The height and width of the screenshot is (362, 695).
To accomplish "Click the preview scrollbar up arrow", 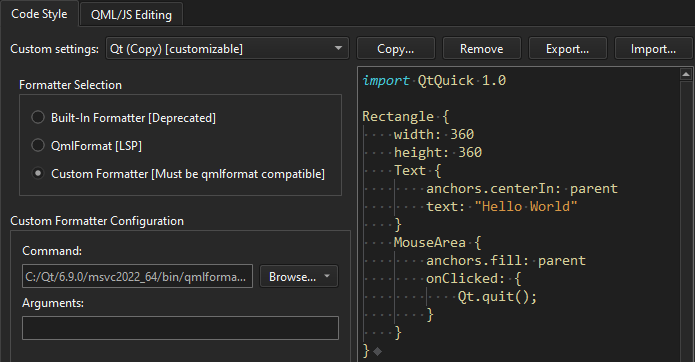I will (x=686, y=74).
